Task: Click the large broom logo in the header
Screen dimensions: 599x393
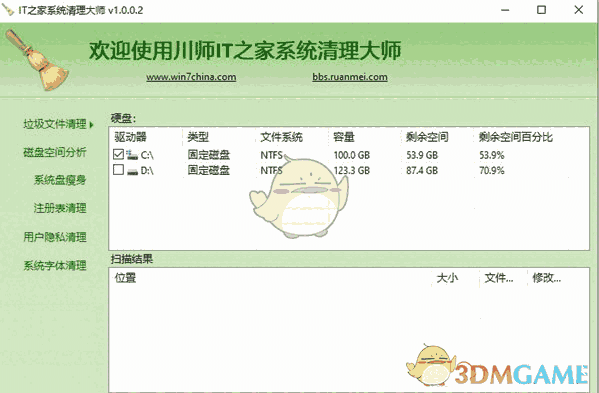Action: coord(37,60)
